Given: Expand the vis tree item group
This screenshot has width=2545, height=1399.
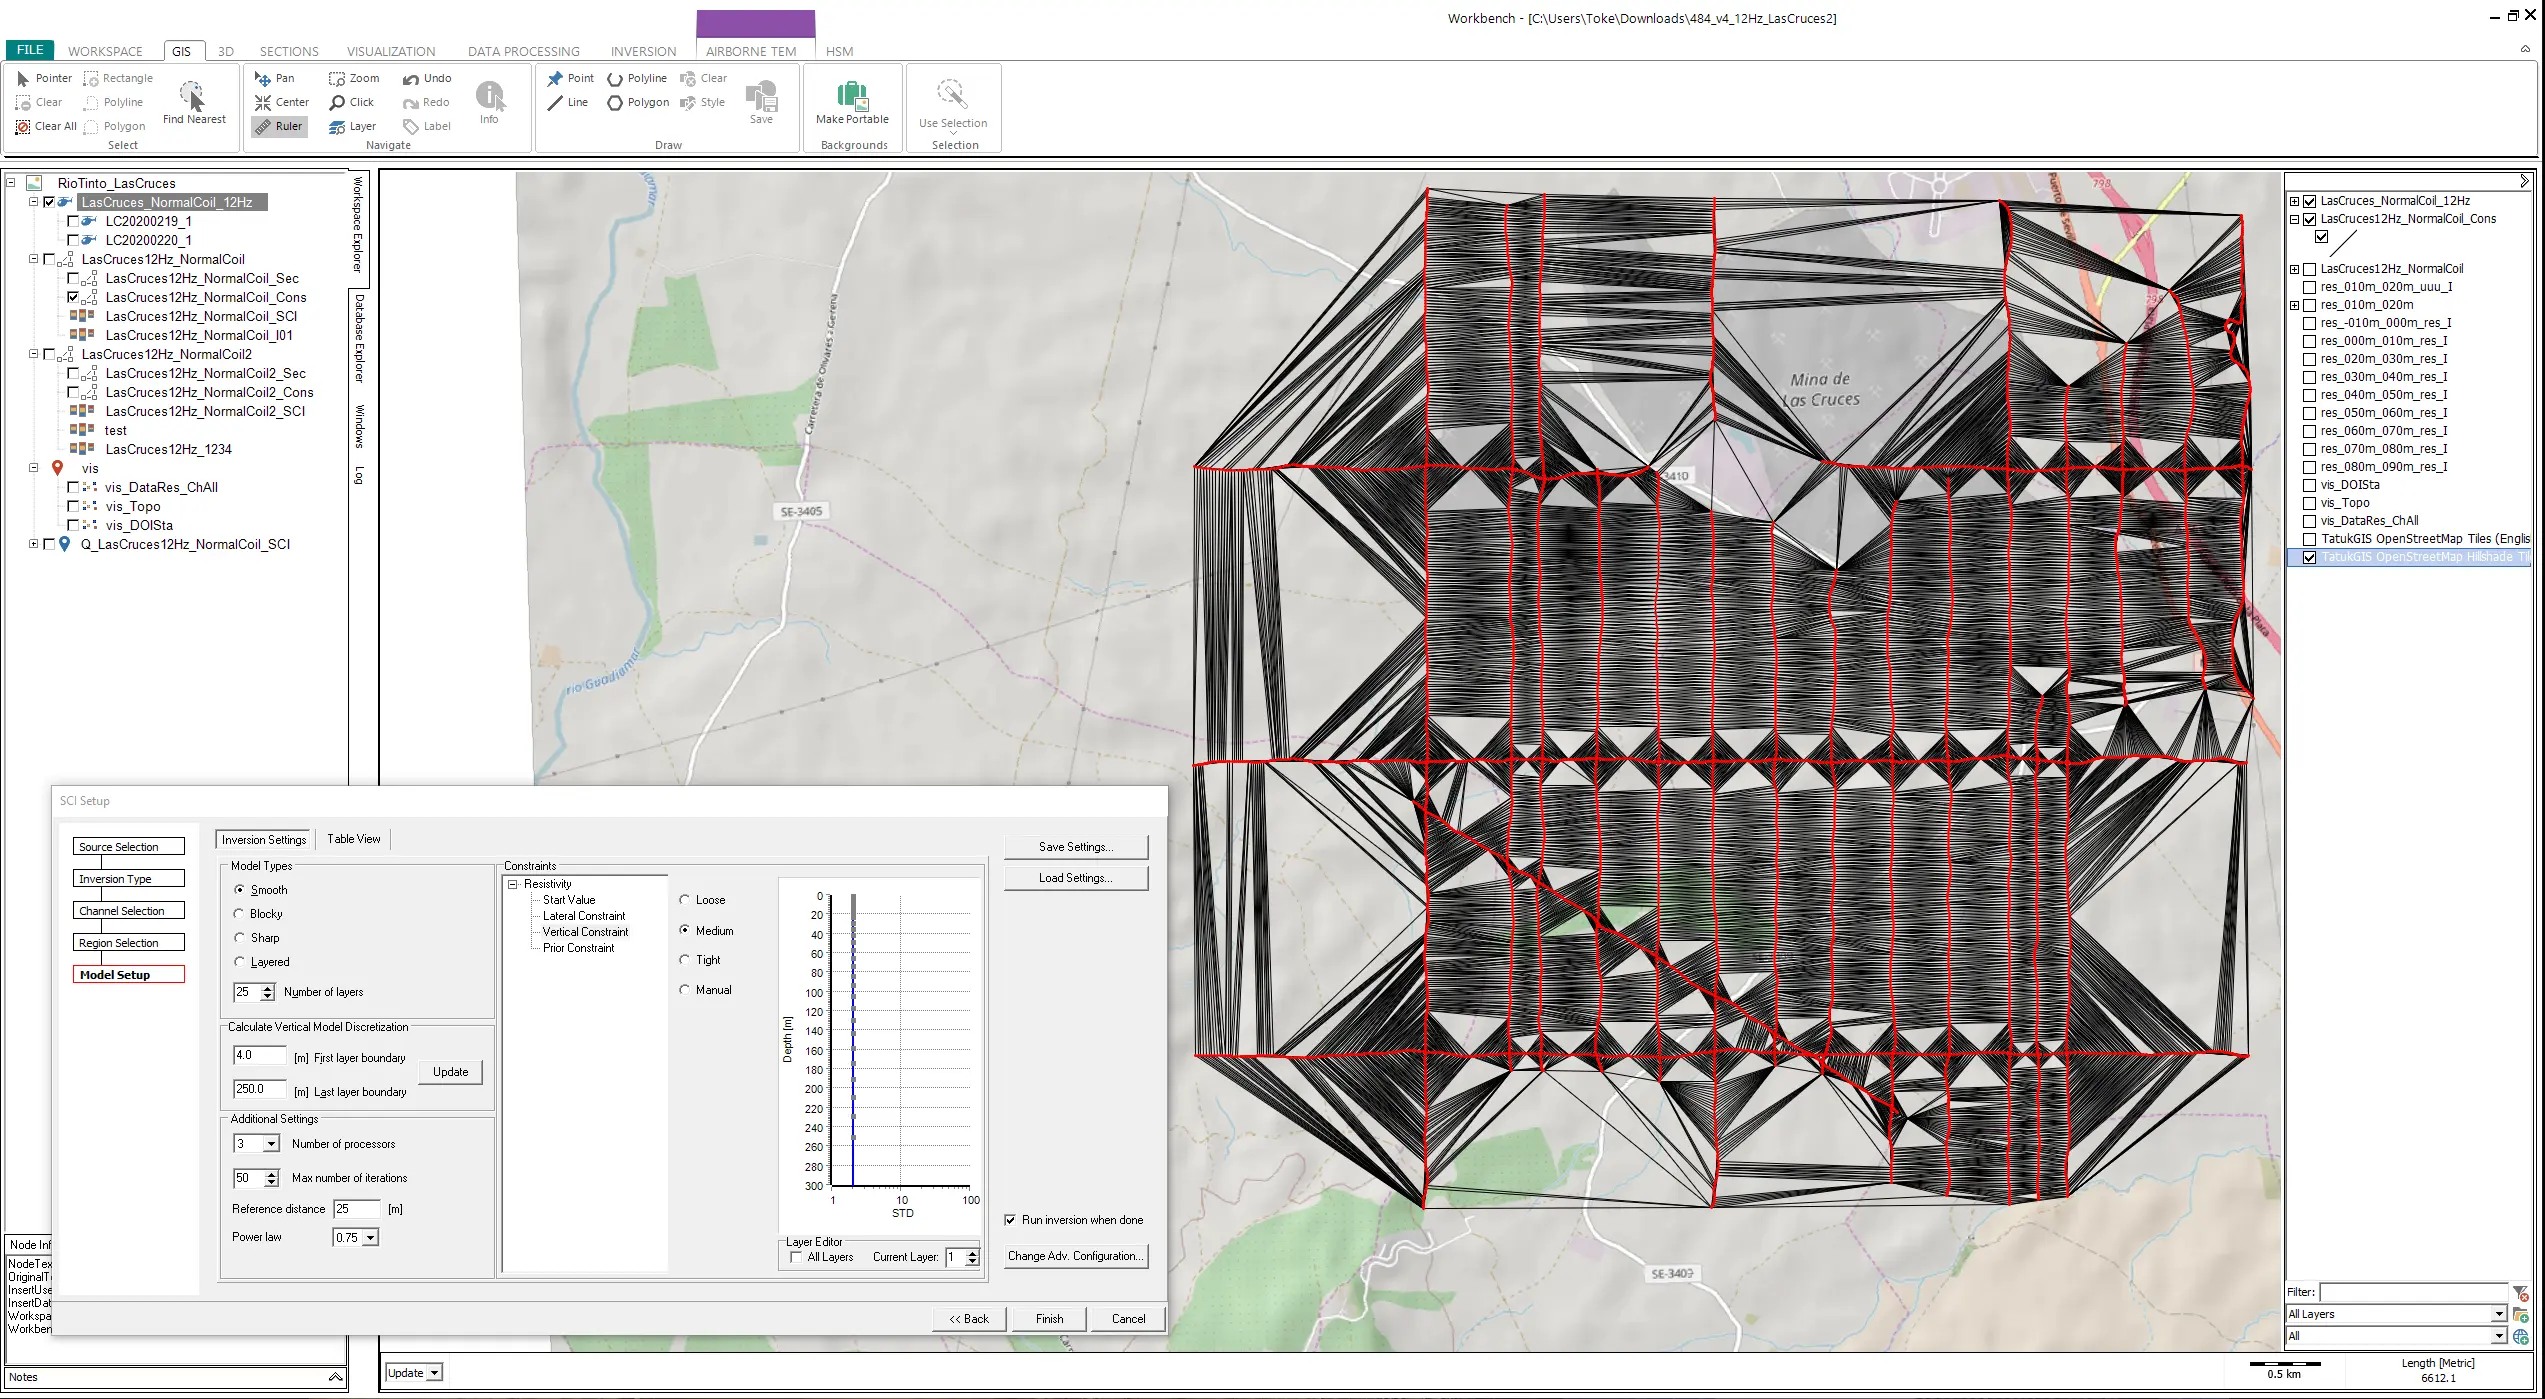Looking at the screenshot, I should [33, 469].
